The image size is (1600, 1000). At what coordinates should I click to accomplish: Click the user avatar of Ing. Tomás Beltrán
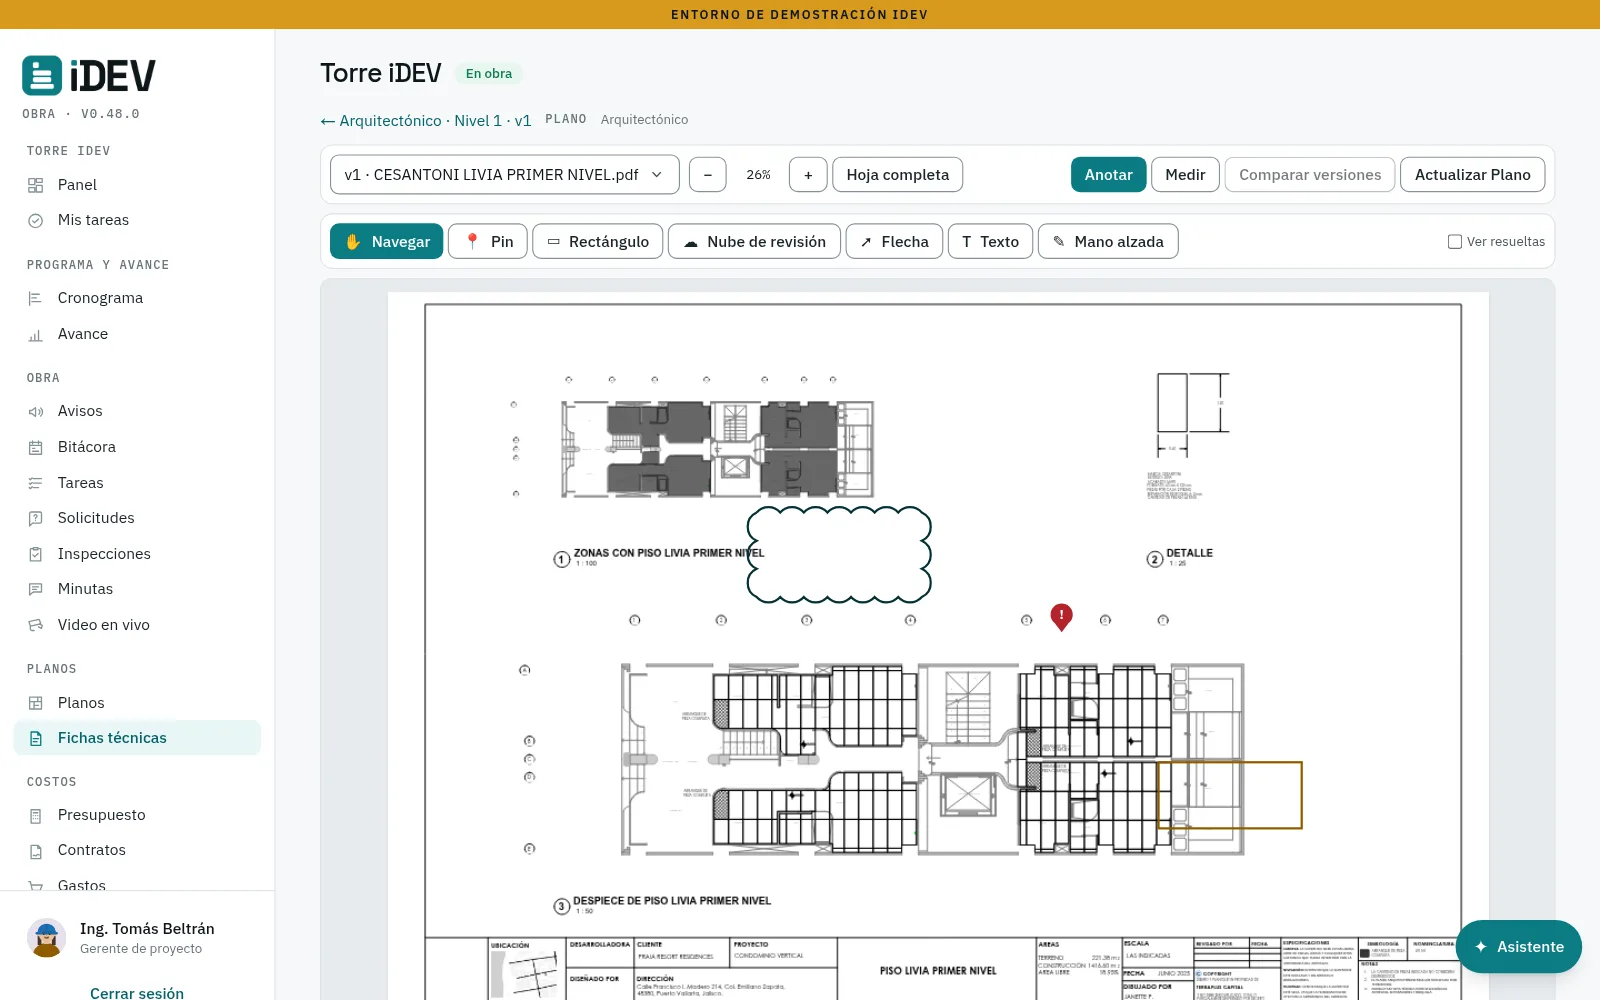pos(47,938)
